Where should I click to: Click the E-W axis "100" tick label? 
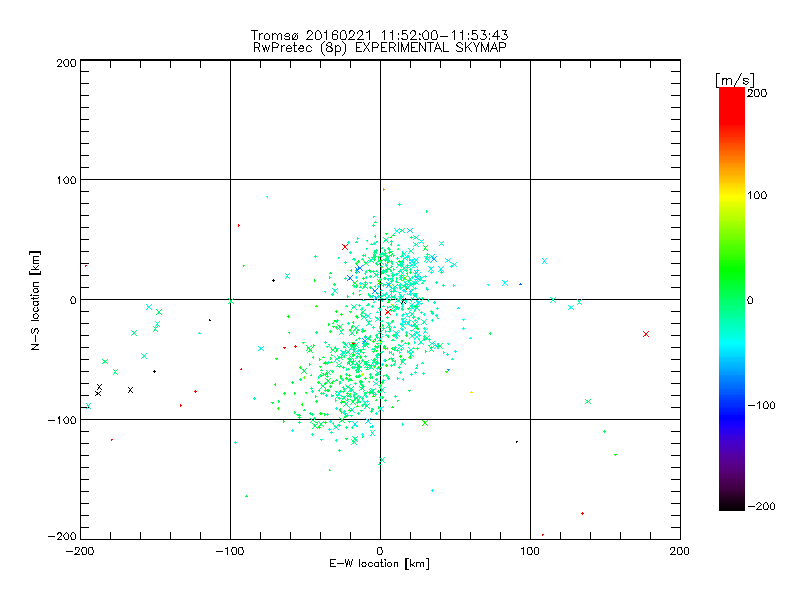click(530, 552)
